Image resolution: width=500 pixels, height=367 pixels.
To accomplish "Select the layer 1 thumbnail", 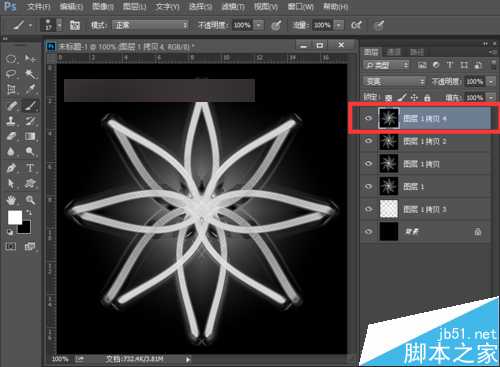I will (389, 186).
